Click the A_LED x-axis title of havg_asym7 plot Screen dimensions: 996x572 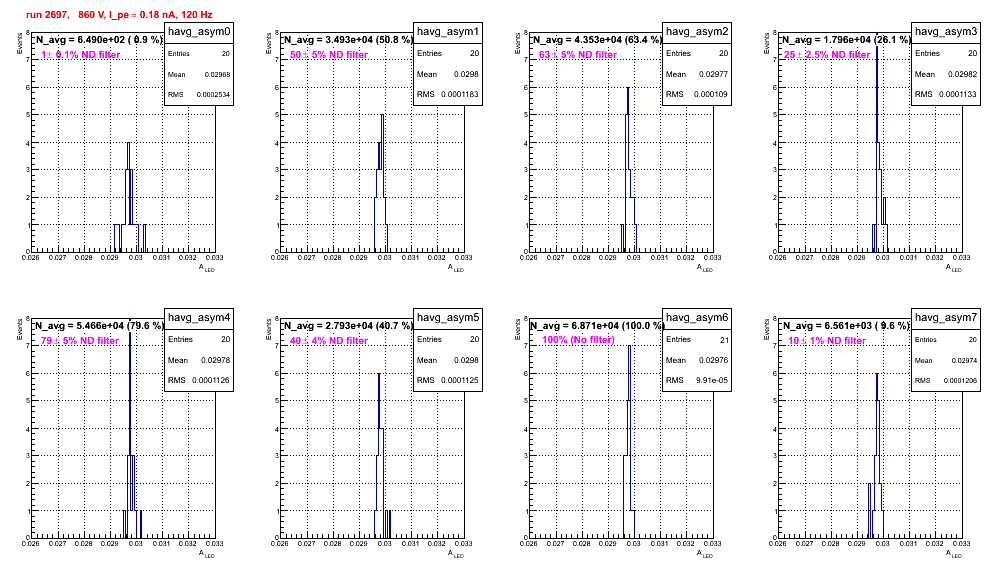954,554
